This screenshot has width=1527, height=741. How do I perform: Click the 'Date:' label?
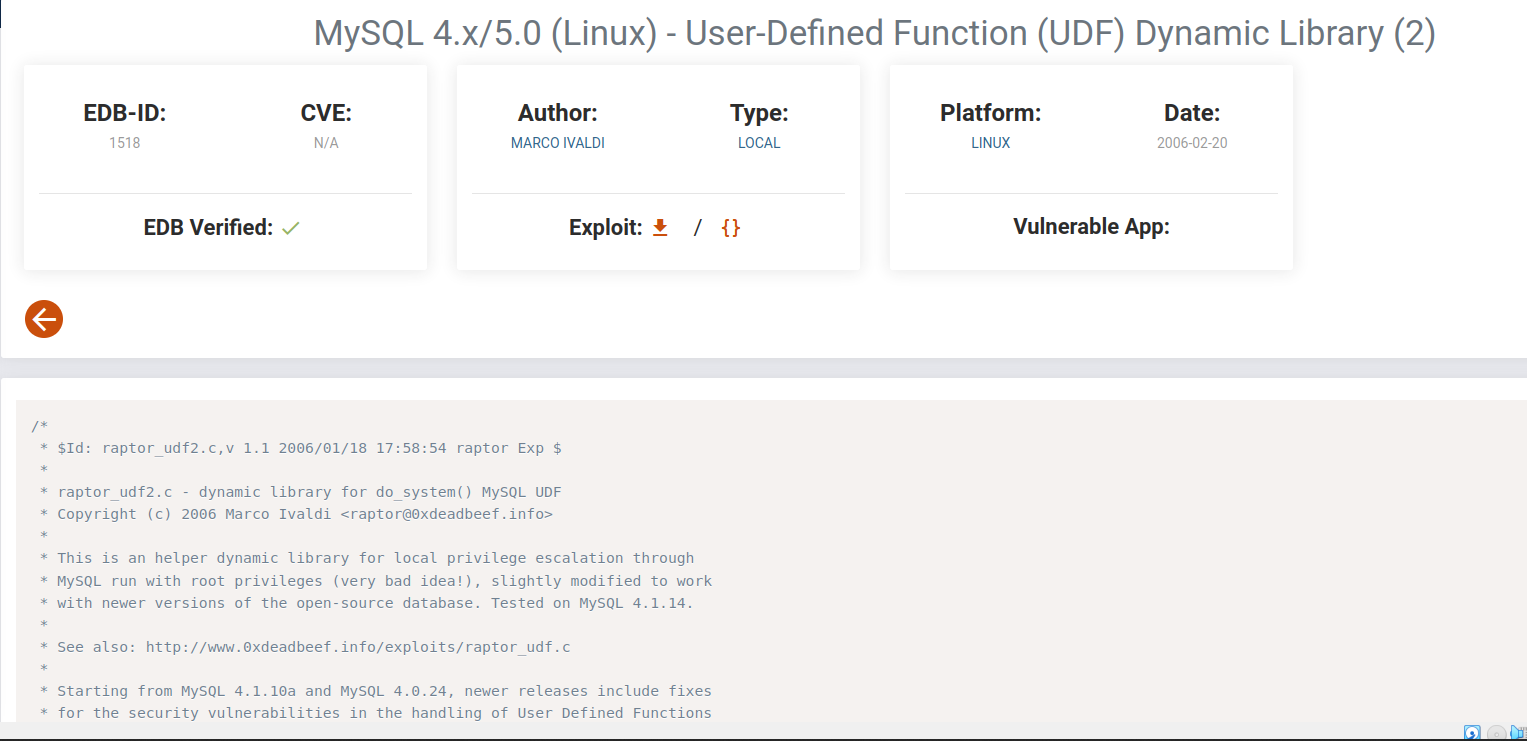[1192, 113]
